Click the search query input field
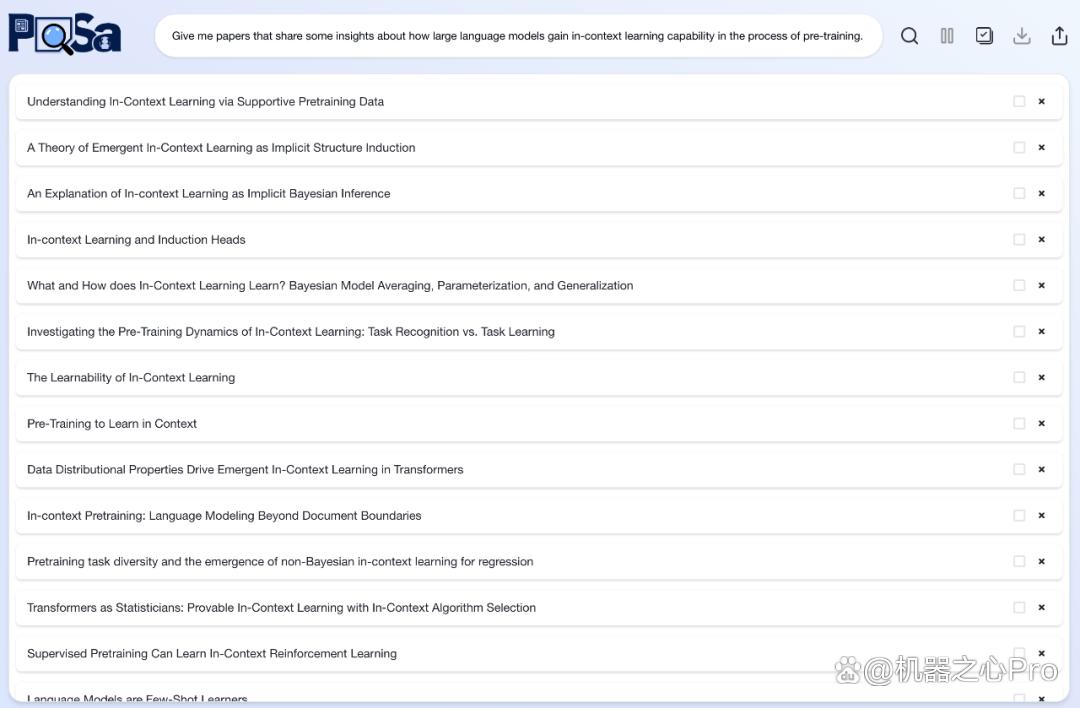1080x708 pixels. pyautogui.click(x=518, y=36)
